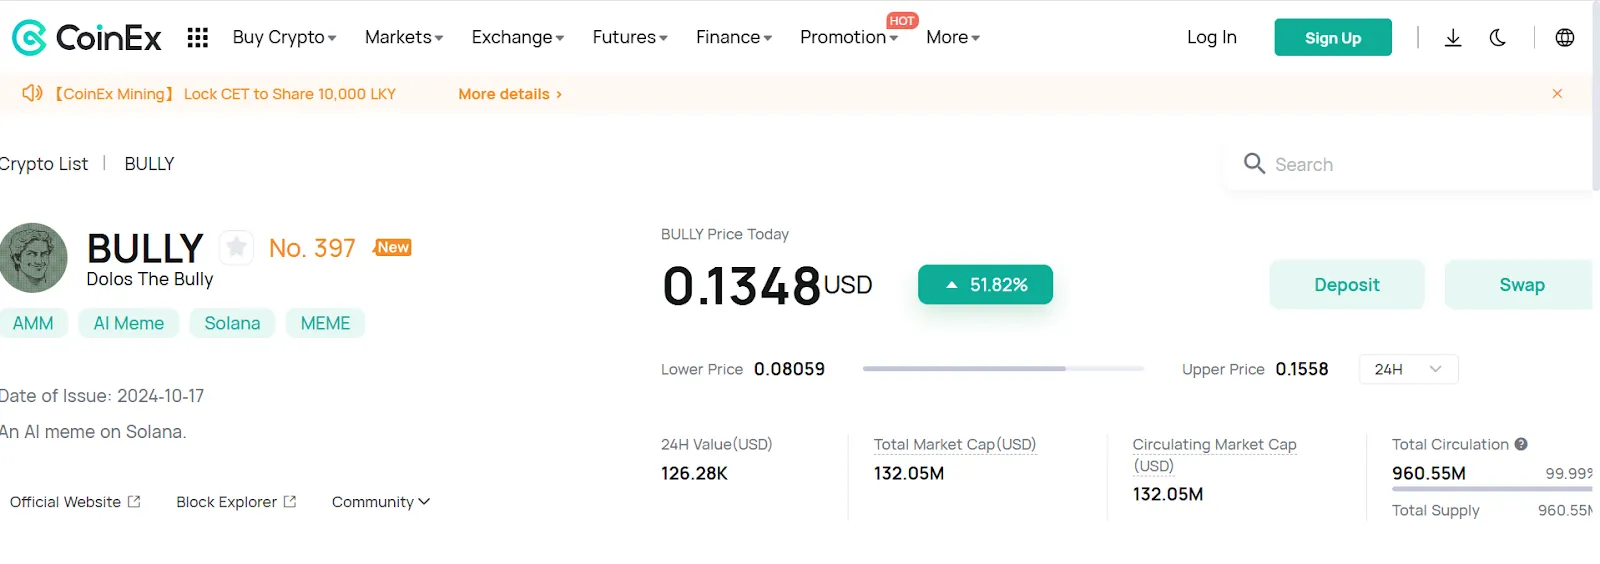
Task: Expand the Finance menu
Action: point(734,37)
